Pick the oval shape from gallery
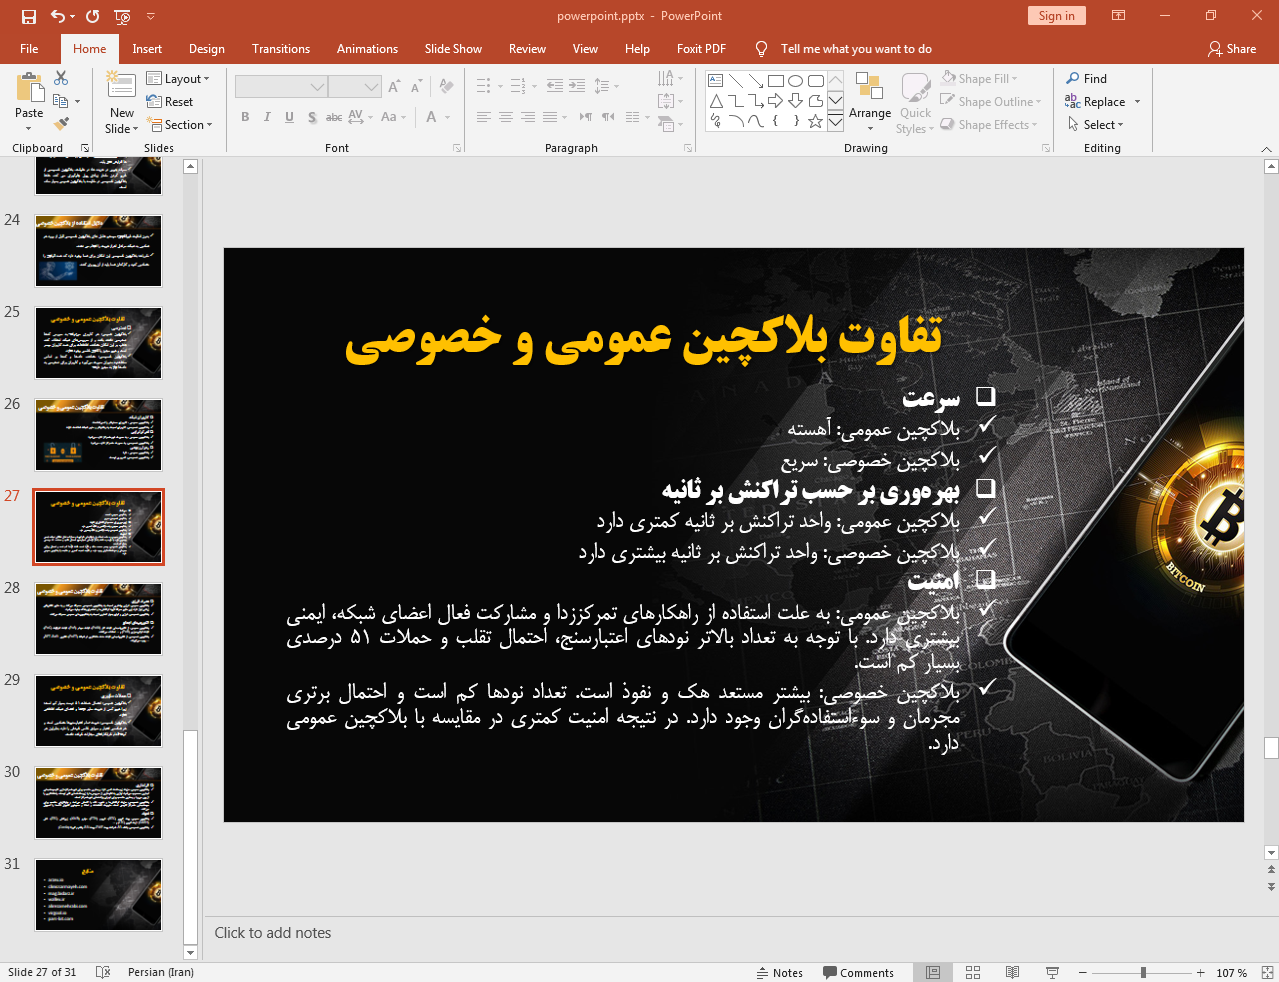The height and width of the screenshot is (982, 1279). pos(796,81)
